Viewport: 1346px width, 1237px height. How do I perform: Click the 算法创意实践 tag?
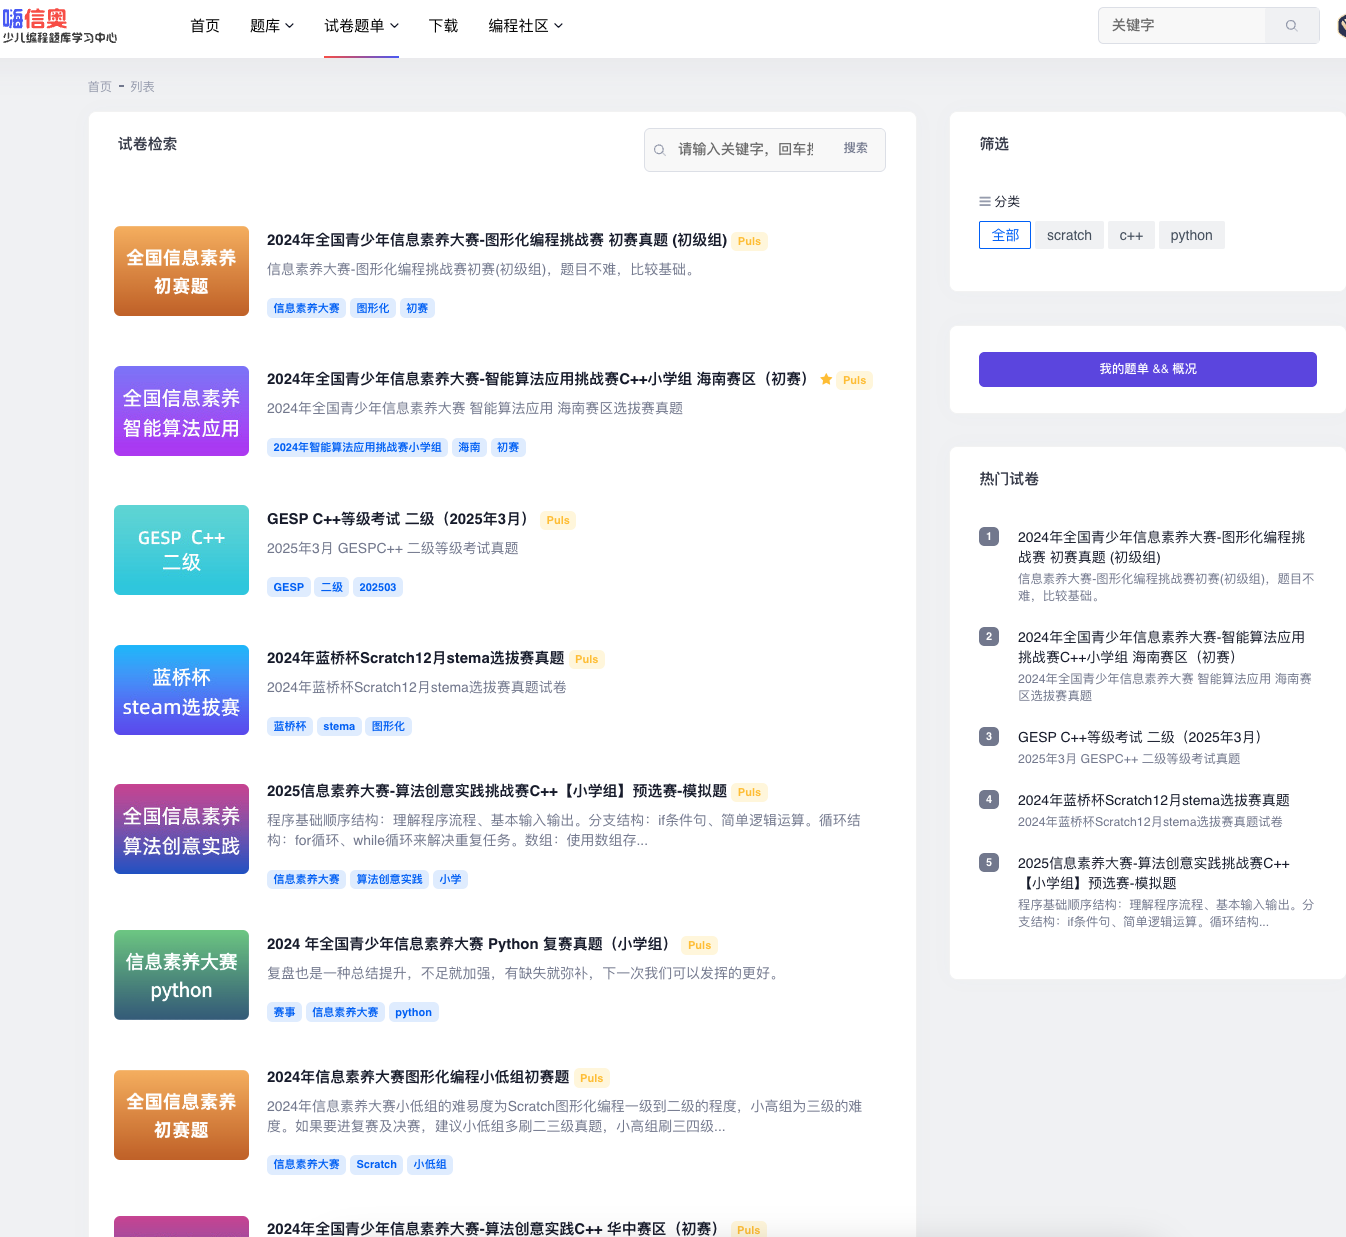(389, 879)
